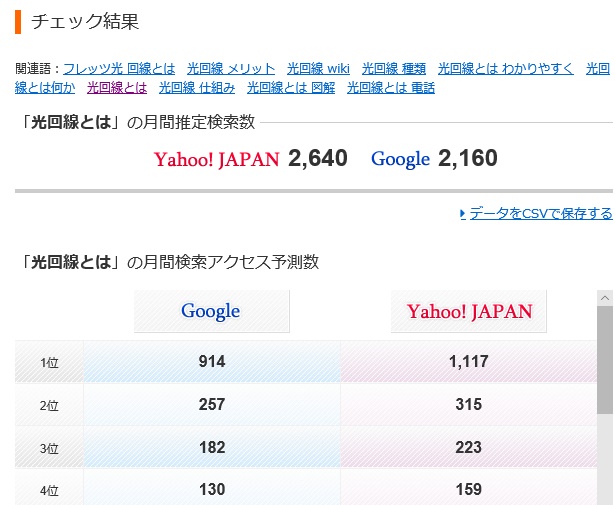Open the 光回線とは わかりやすく link

click(x=505, y=69)
